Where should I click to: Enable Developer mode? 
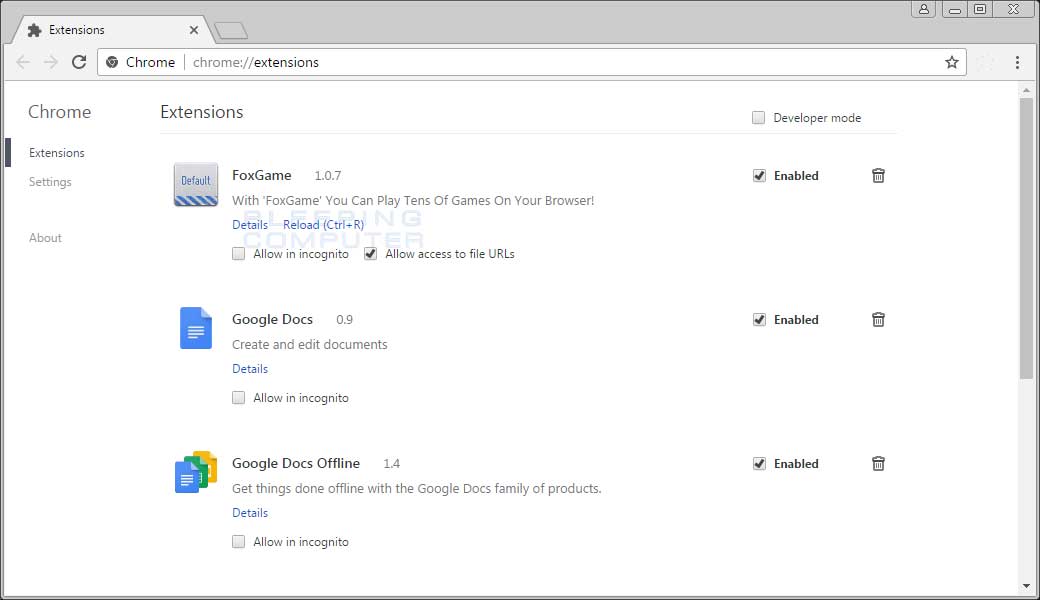758,117
